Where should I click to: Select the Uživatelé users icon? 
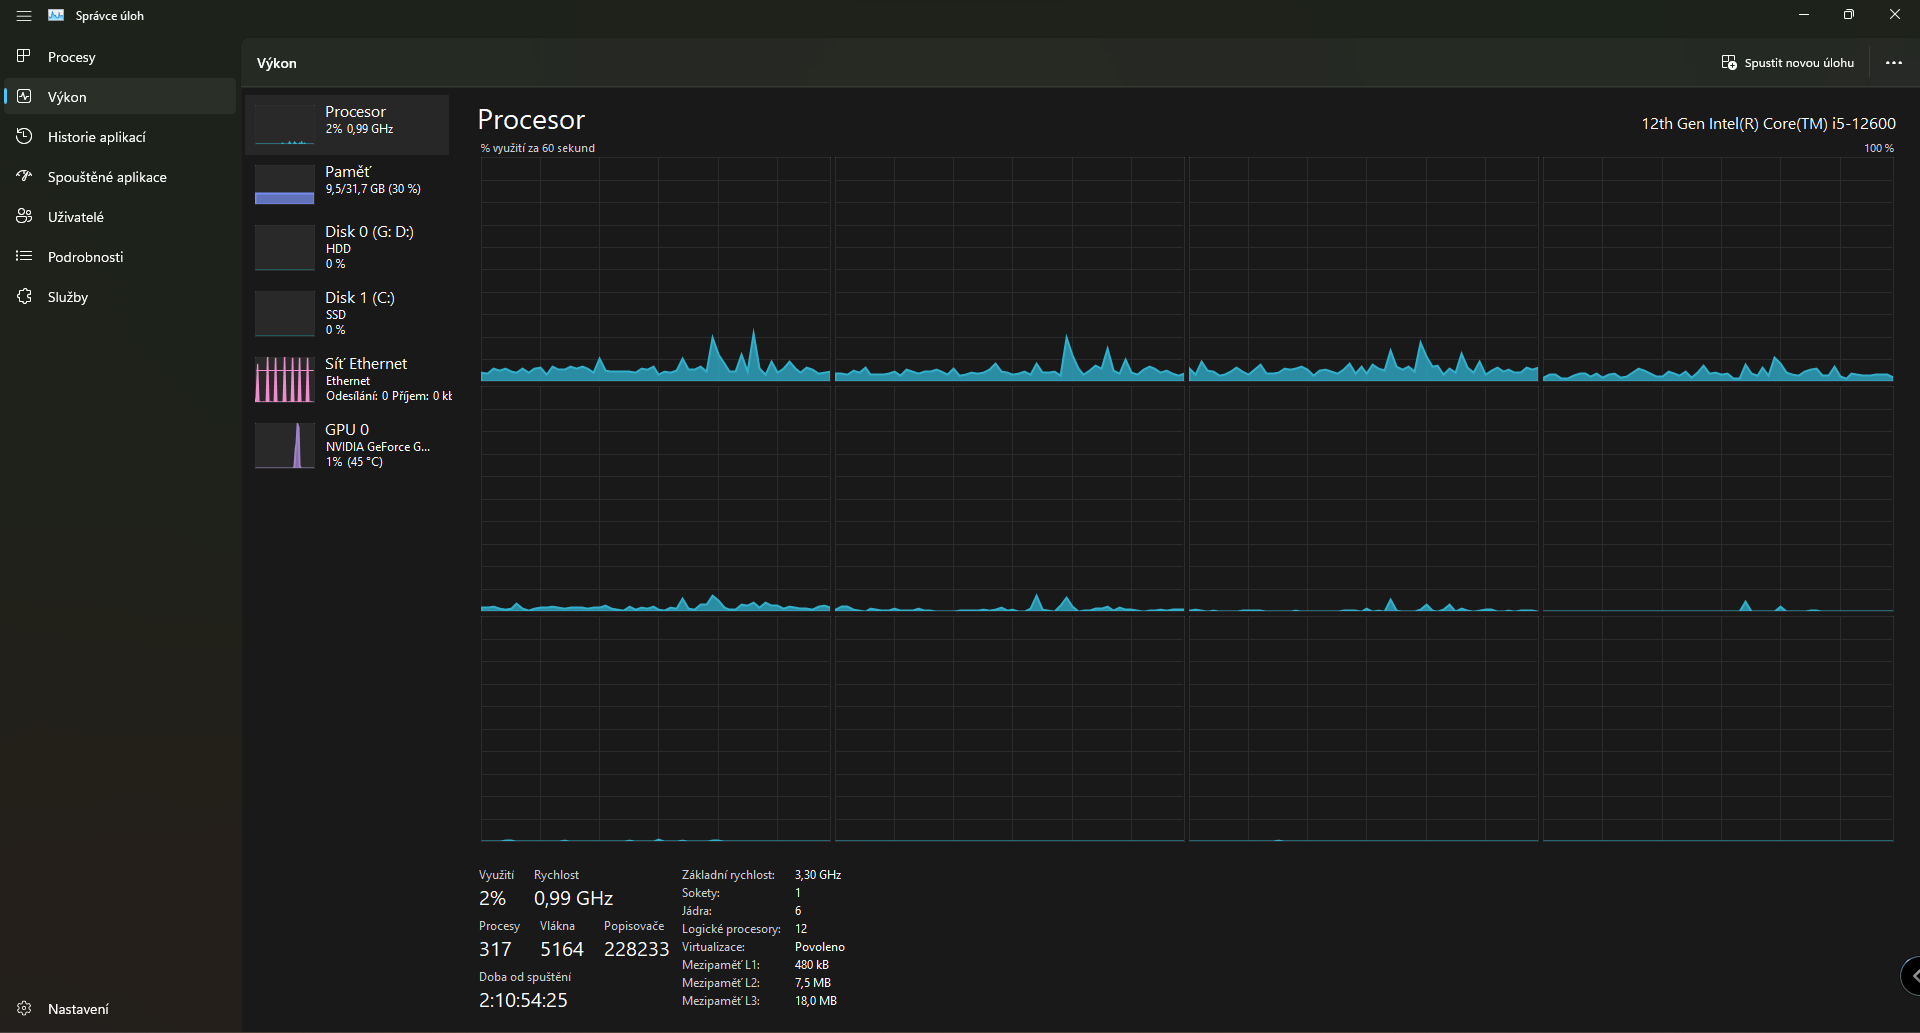tap(24, 216)
